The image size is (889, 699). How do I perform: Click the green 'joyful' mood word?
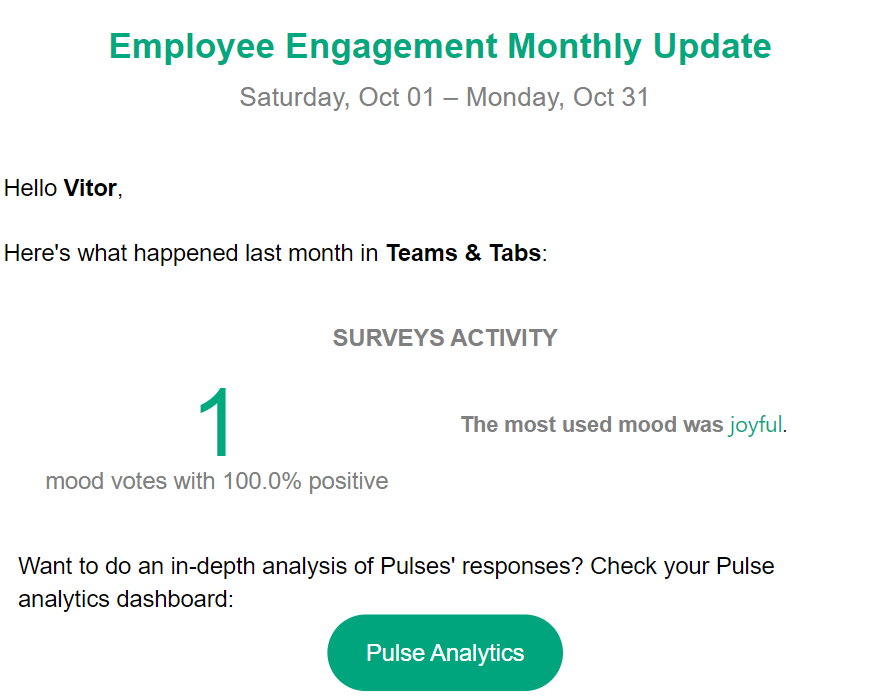[756, 425]
